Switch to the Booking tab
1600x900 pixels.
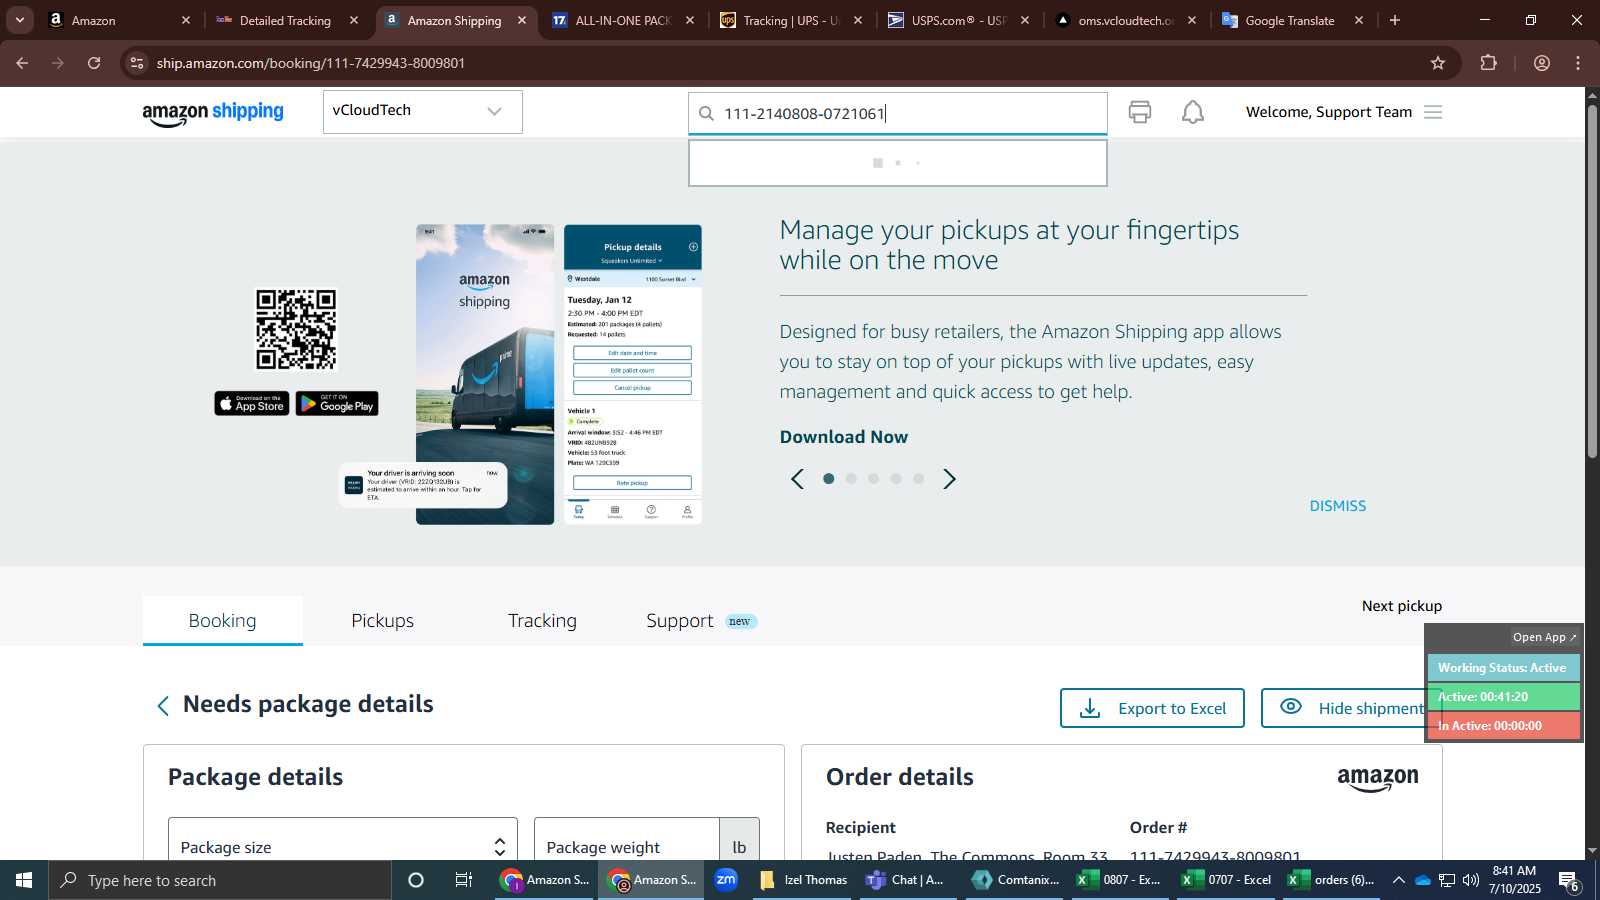click(x=222, y=621)
